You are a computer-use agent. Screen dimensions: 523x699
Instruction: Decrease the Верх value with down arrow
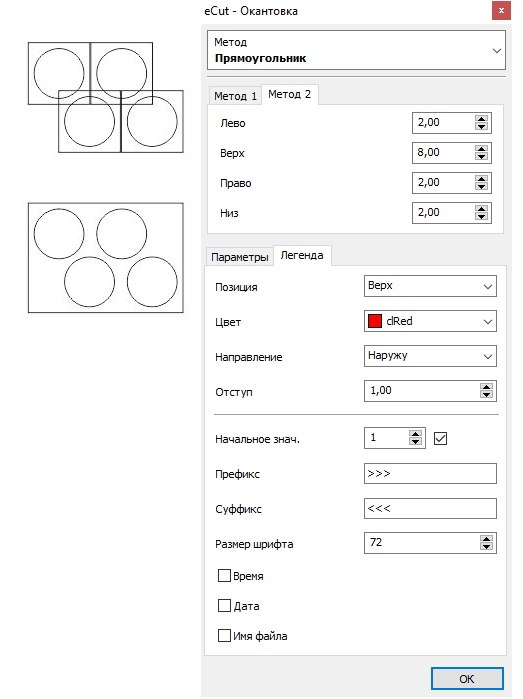[x=481, y=156]
